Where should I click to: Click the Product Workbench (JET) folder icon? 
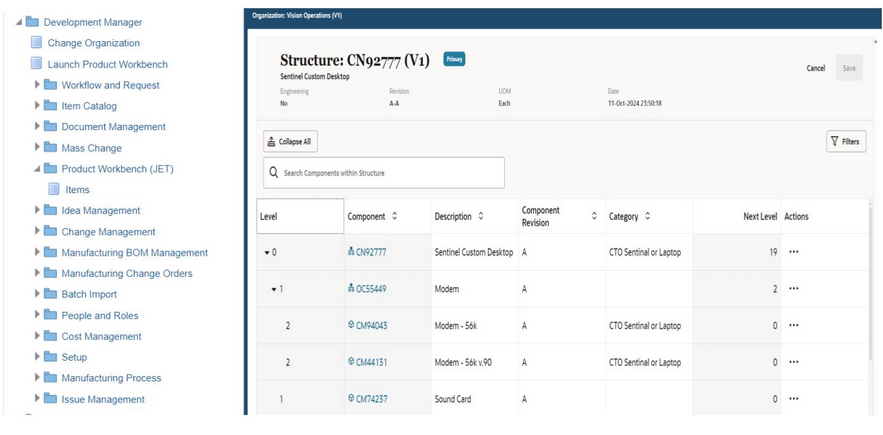(51, 168)
